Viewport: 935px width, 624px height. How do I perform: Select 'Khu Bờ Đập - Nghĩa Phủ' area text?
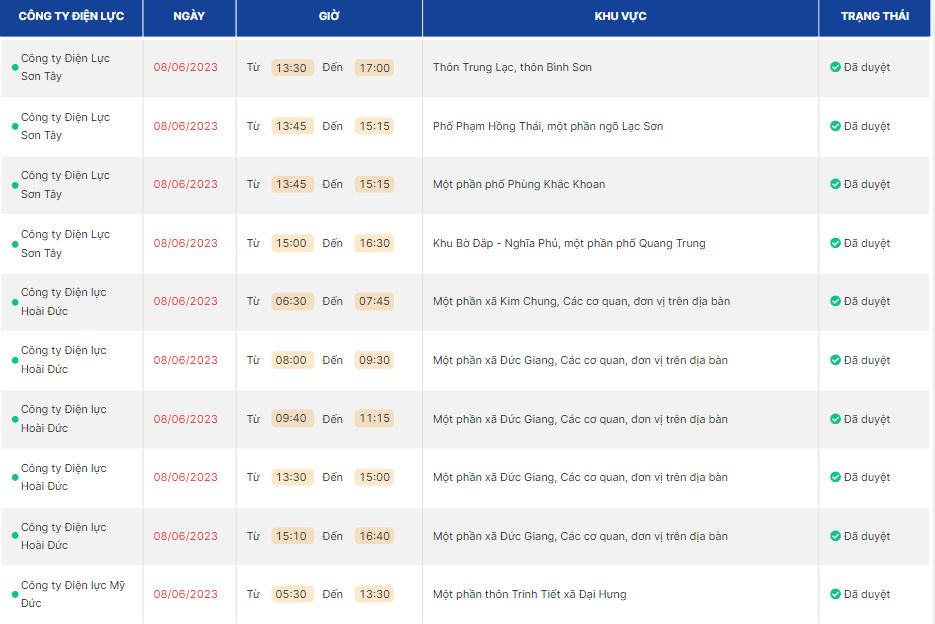(x=494, y=243)
